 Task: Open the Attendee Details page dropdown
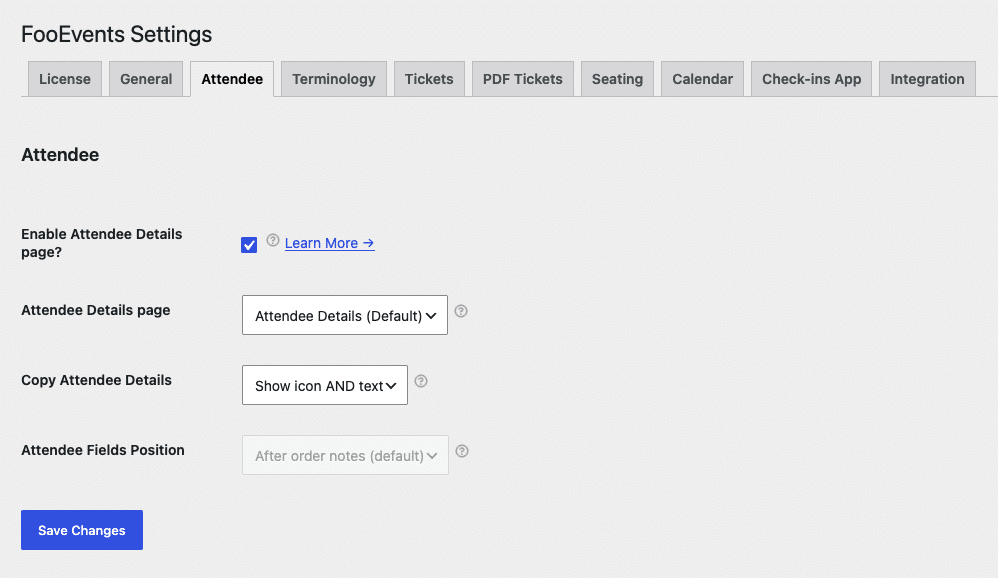[345, 315]
